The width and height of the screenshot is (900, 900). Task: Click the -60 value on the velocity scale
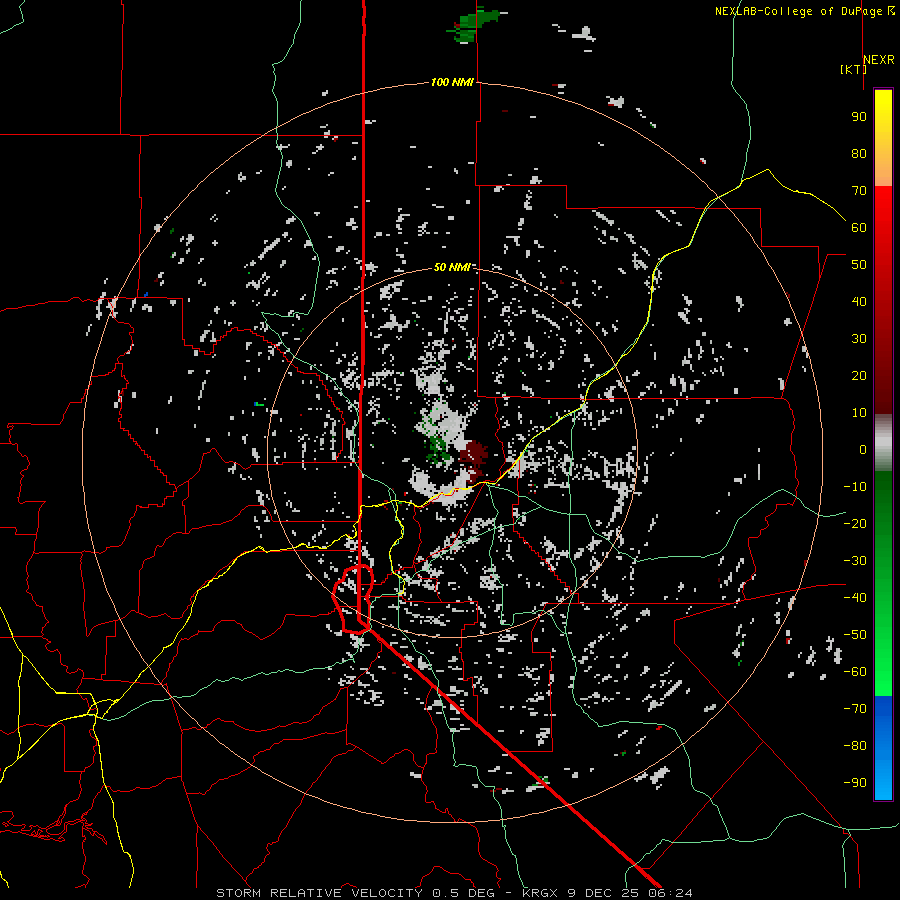point(855,672)
